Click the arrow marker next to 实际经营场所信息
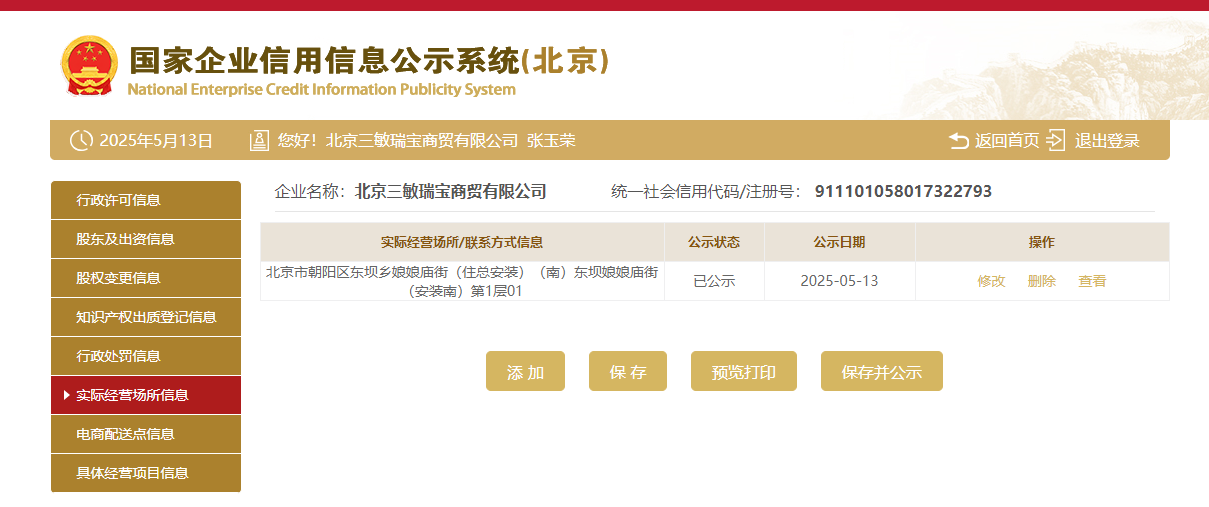 (x=67, y=395)
